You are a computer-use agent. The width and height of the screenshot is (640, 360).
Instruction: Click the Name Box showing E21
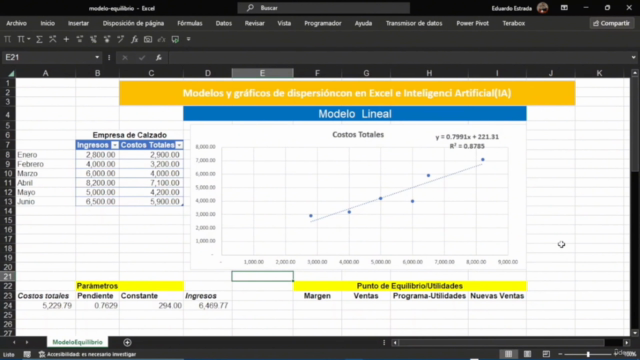coord(48,58)
